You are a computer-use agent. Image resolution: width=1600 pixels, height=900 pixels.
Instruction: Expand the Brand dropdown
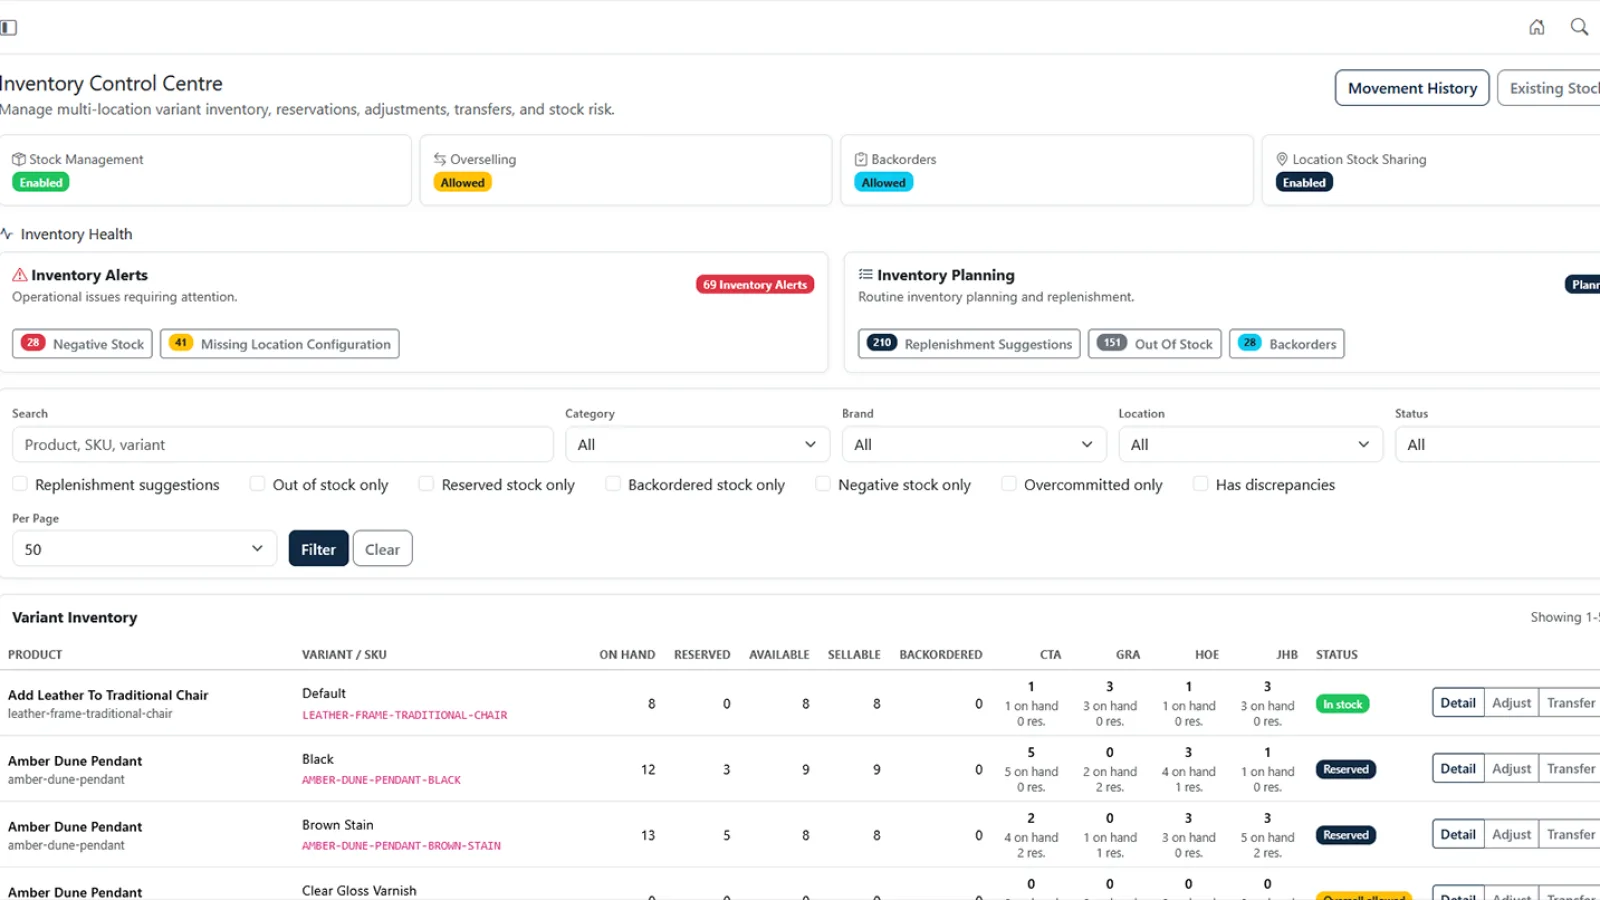[x=974, y=444]
